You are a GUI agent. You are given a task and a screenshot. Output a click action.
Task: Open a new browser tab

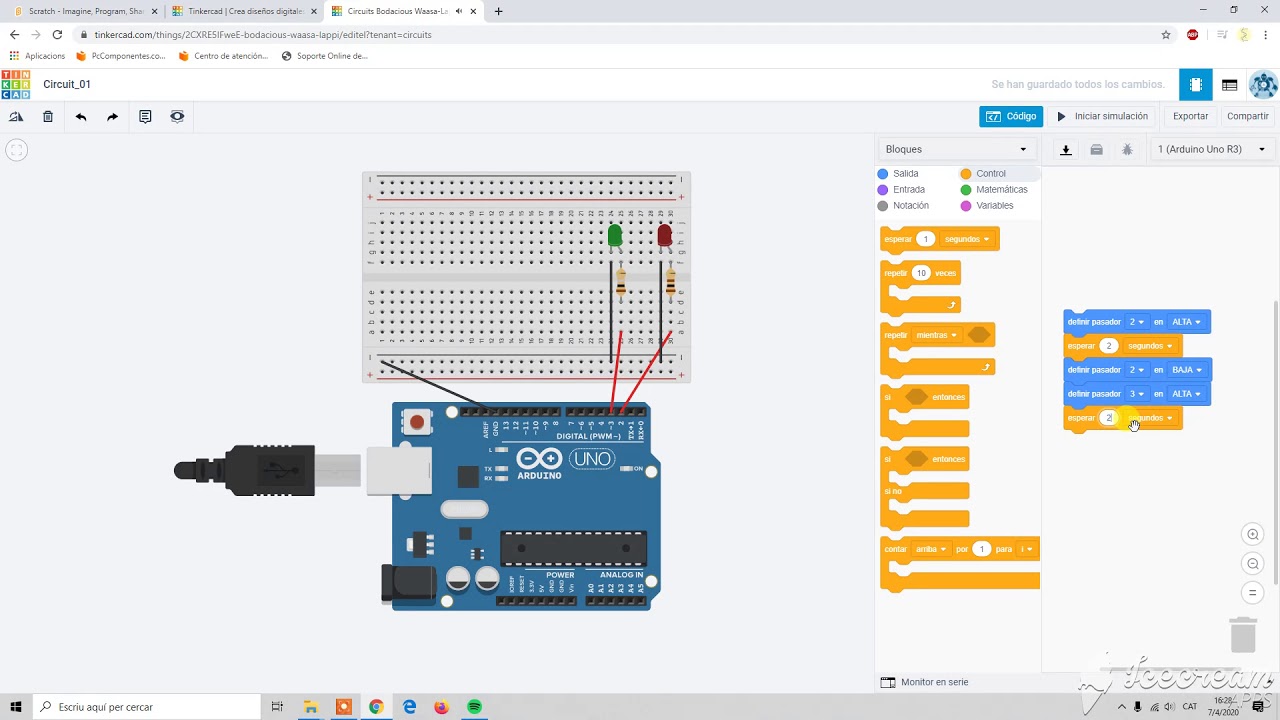499,11
